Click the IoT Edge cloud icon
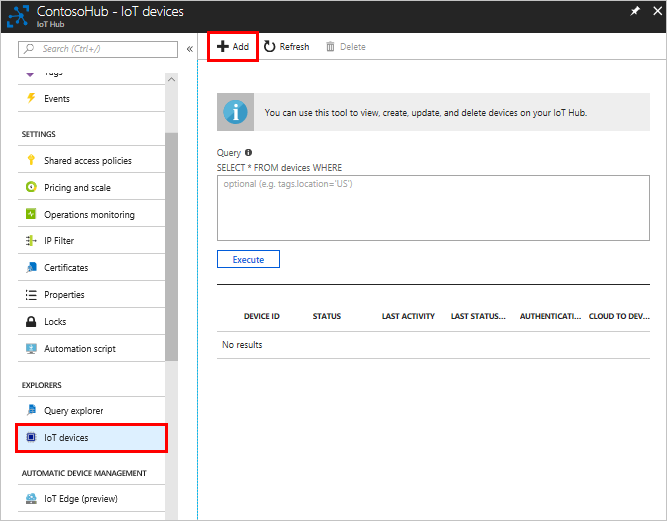667x521 pixels. pyautogui.click(x=31, y=498)
